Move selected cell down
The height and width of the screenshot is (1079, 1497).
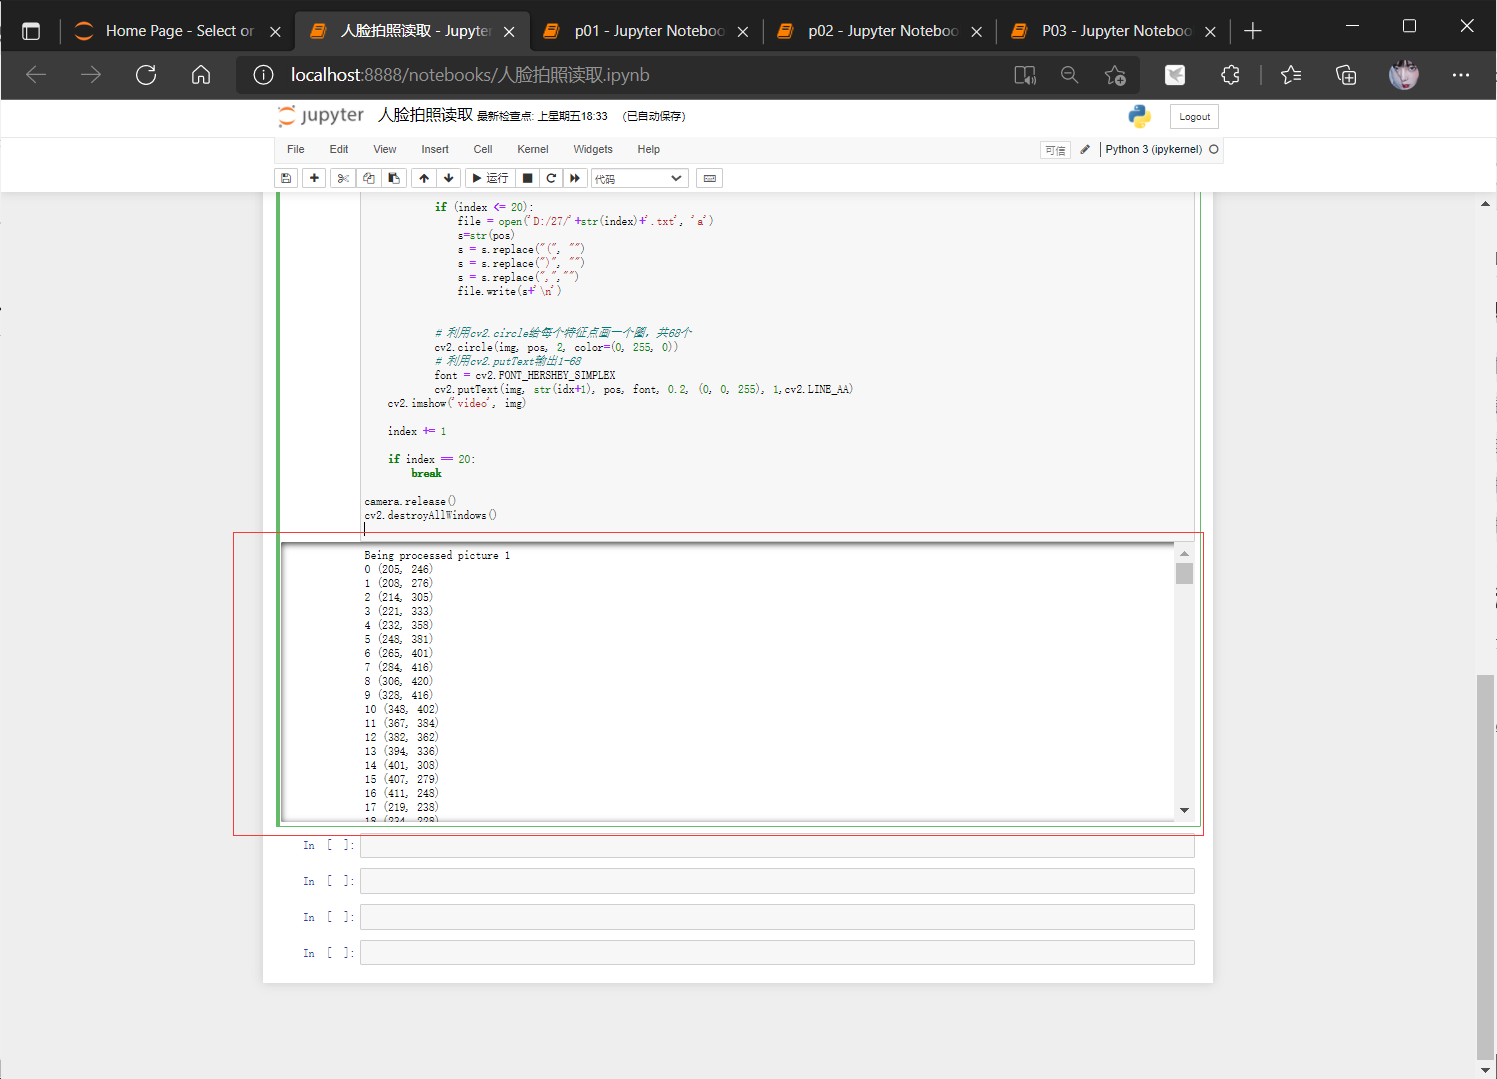[449, 178]
